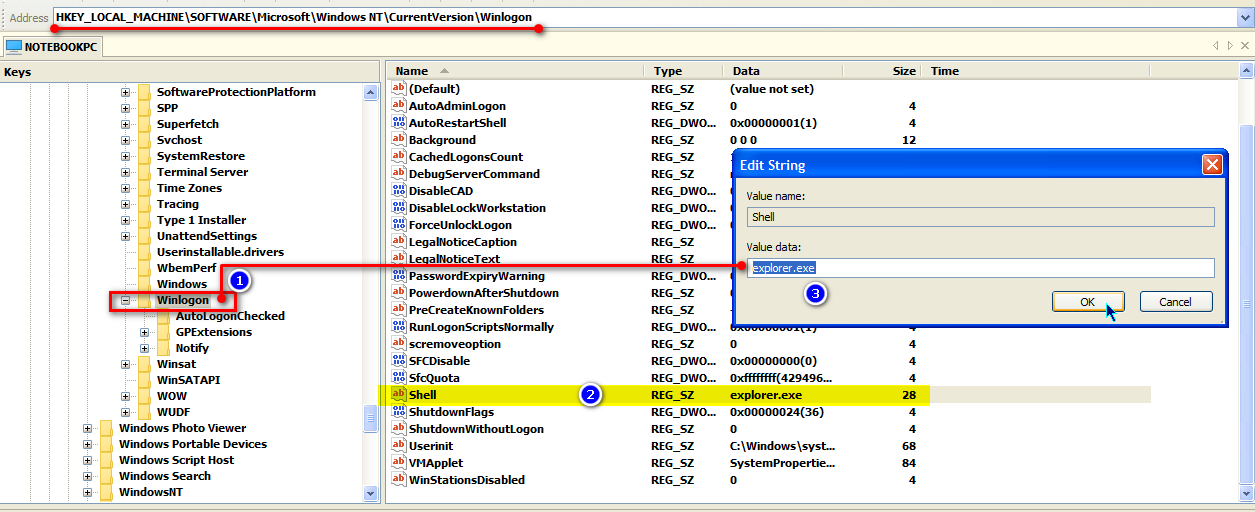Sort values by the Type column header
Image resolution: width=1255 pixels, height=512 pixels.
click(x=685, y=71)
